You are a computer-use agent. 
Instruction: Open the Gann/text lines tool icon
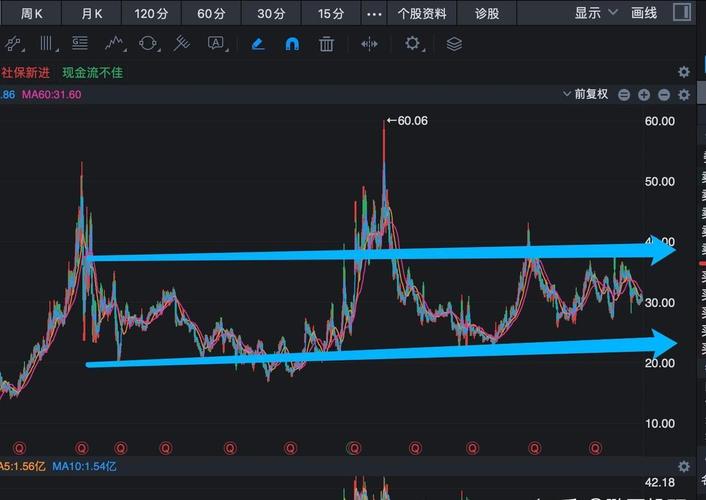pyautogui.click(x=80, y=44)
